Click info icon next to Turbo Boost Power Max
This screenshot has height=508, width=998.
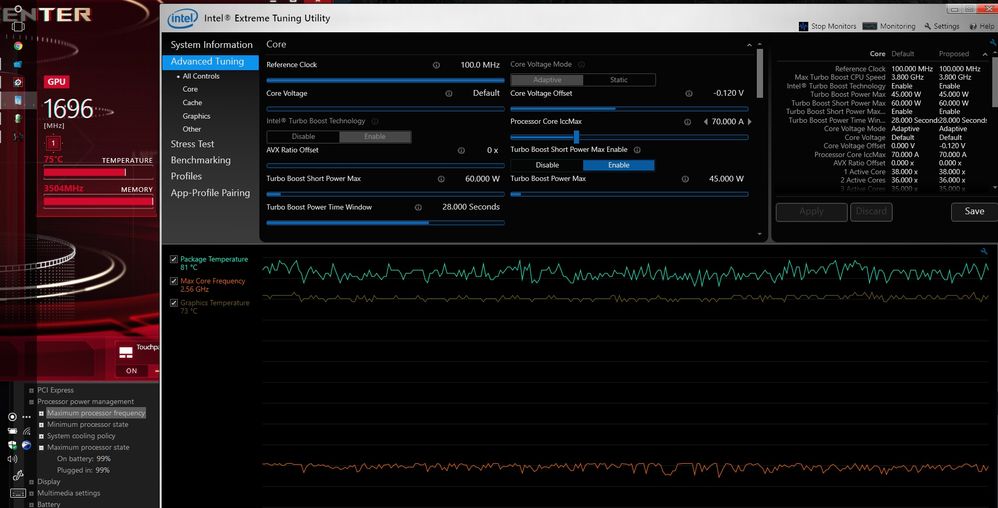click(x=685, y=179)
